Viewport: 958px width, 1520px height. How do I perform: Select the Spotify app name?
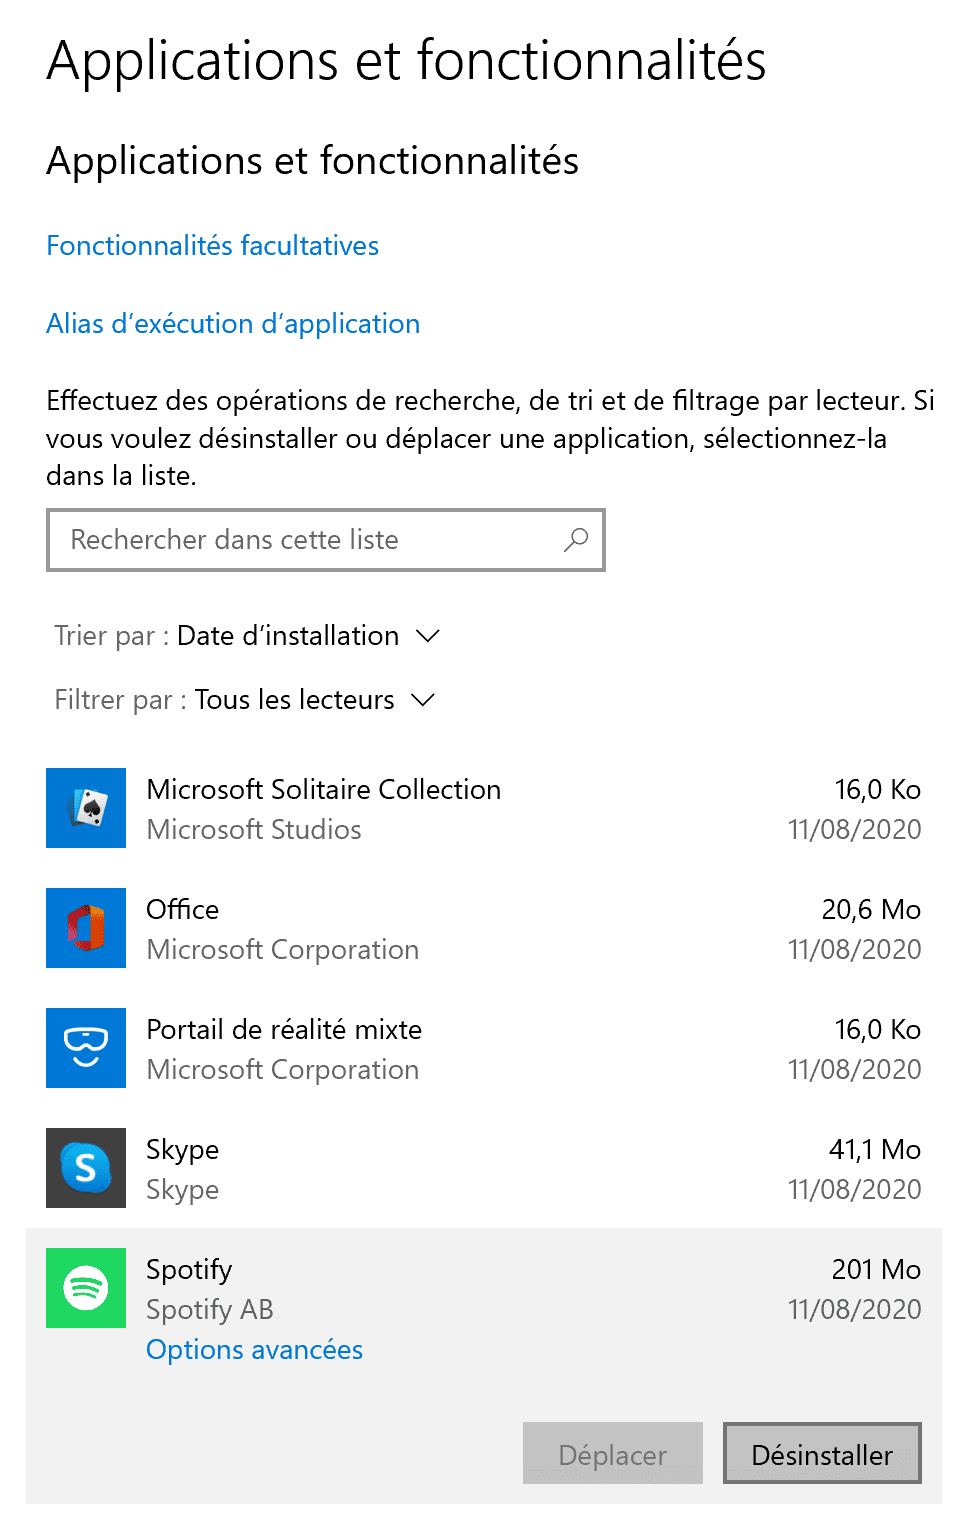(x=189, y=1270)
